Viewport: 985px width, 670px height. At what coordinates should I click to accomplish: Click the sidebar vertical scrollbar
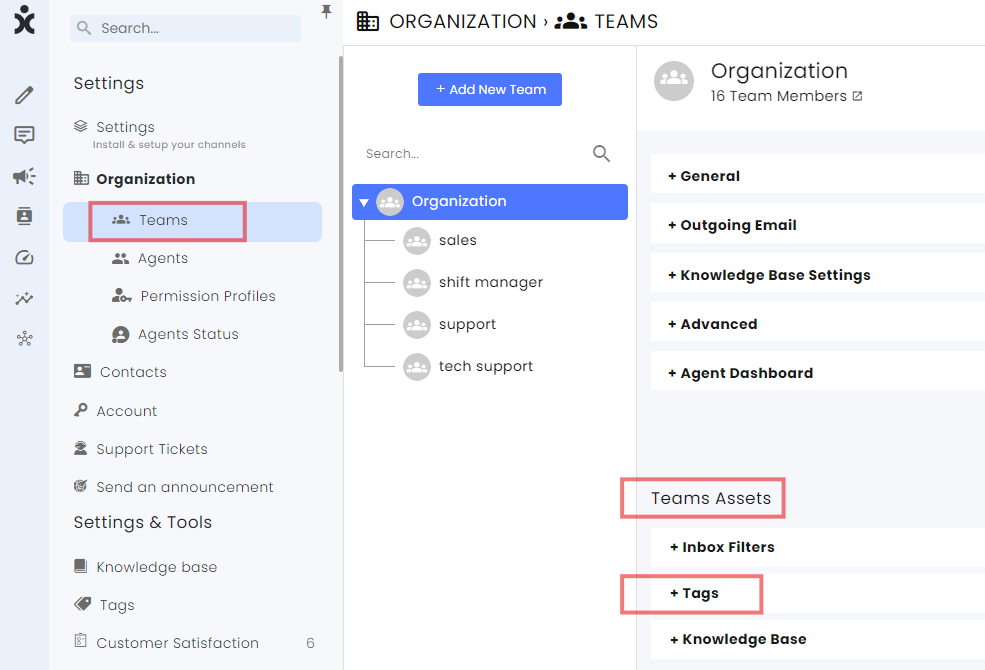point(341,213)
